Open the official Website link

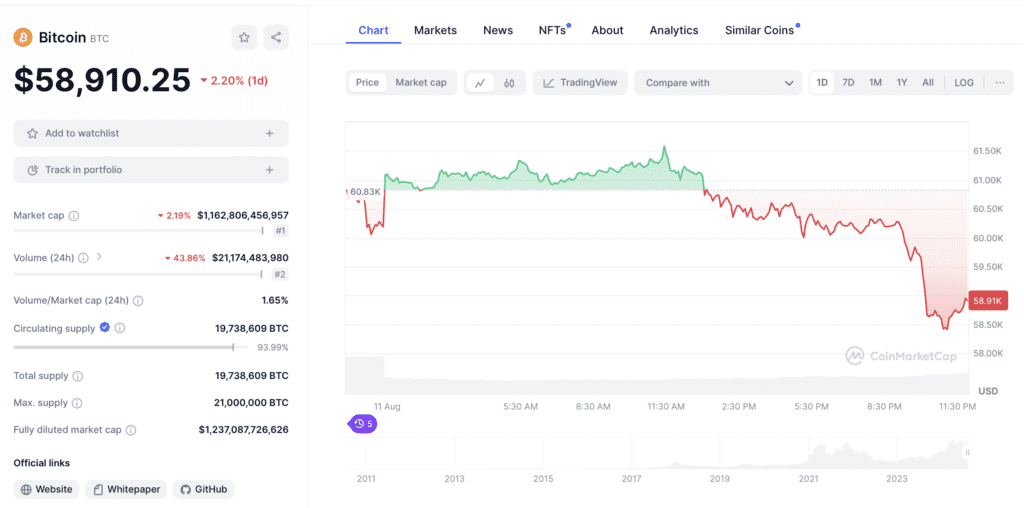tap(46, 489)
